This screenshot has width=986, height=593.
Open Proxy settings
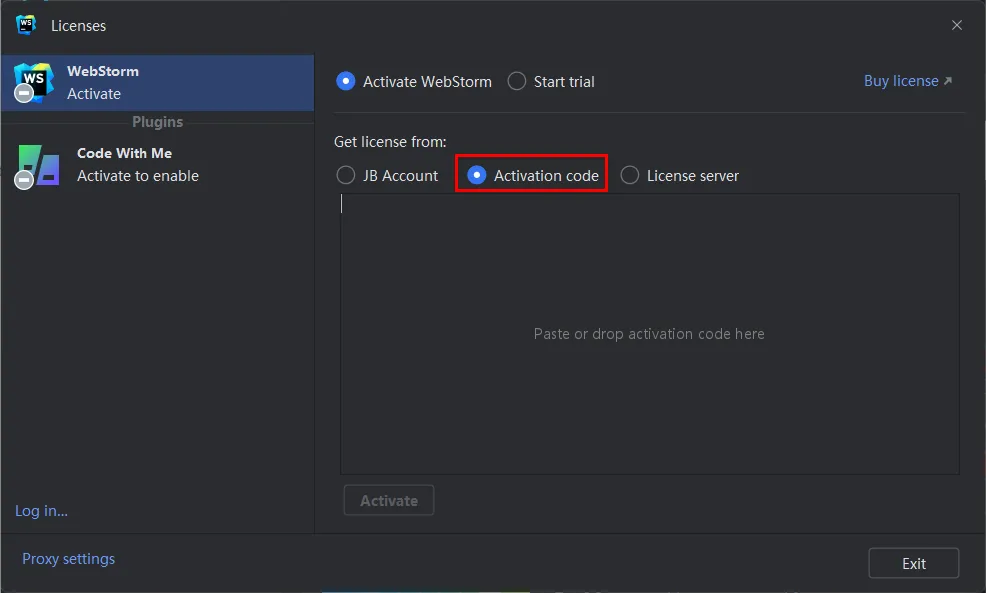pos(69,559)
